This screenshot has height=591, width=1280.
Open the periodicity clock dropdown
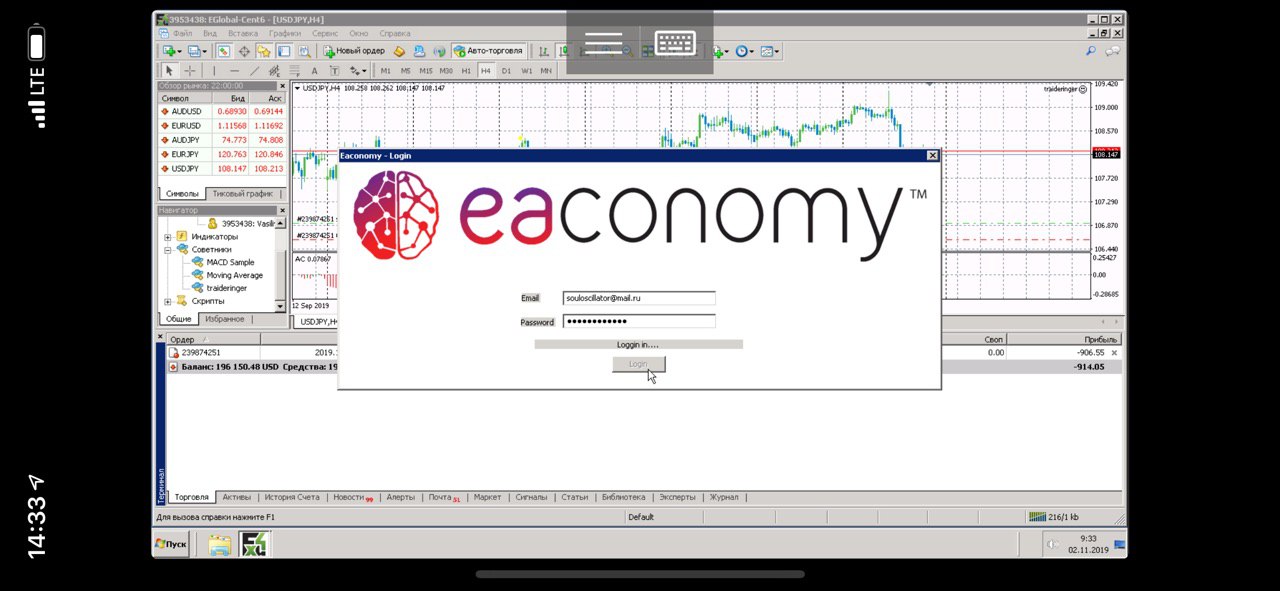745,51
